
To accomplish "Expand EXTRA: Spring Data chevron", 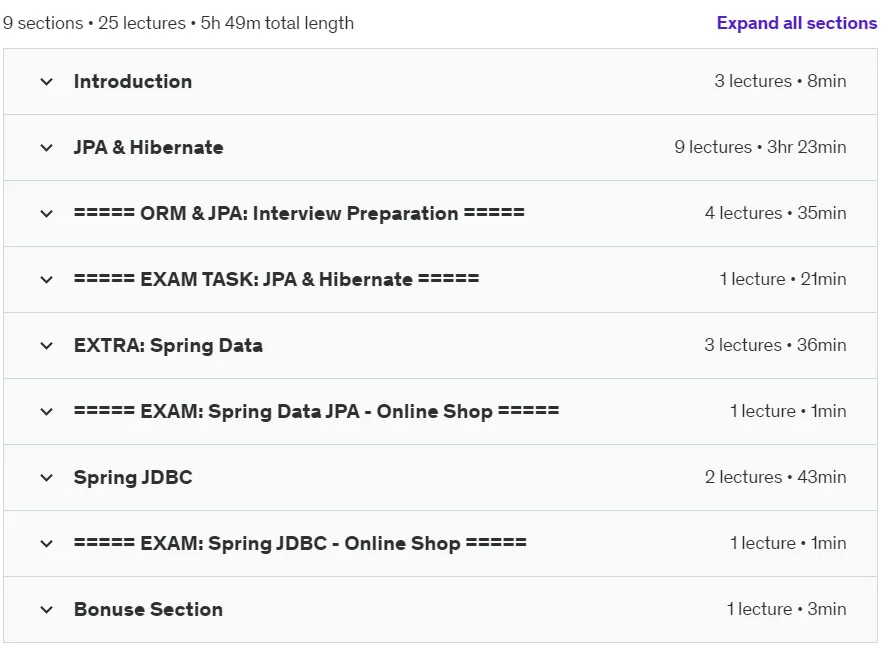I will (47, 346).
